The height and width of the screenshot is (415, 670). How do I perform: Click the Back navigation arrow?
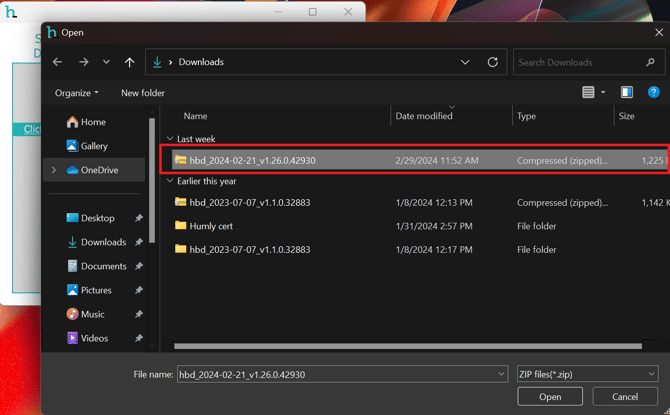[58, 62]
